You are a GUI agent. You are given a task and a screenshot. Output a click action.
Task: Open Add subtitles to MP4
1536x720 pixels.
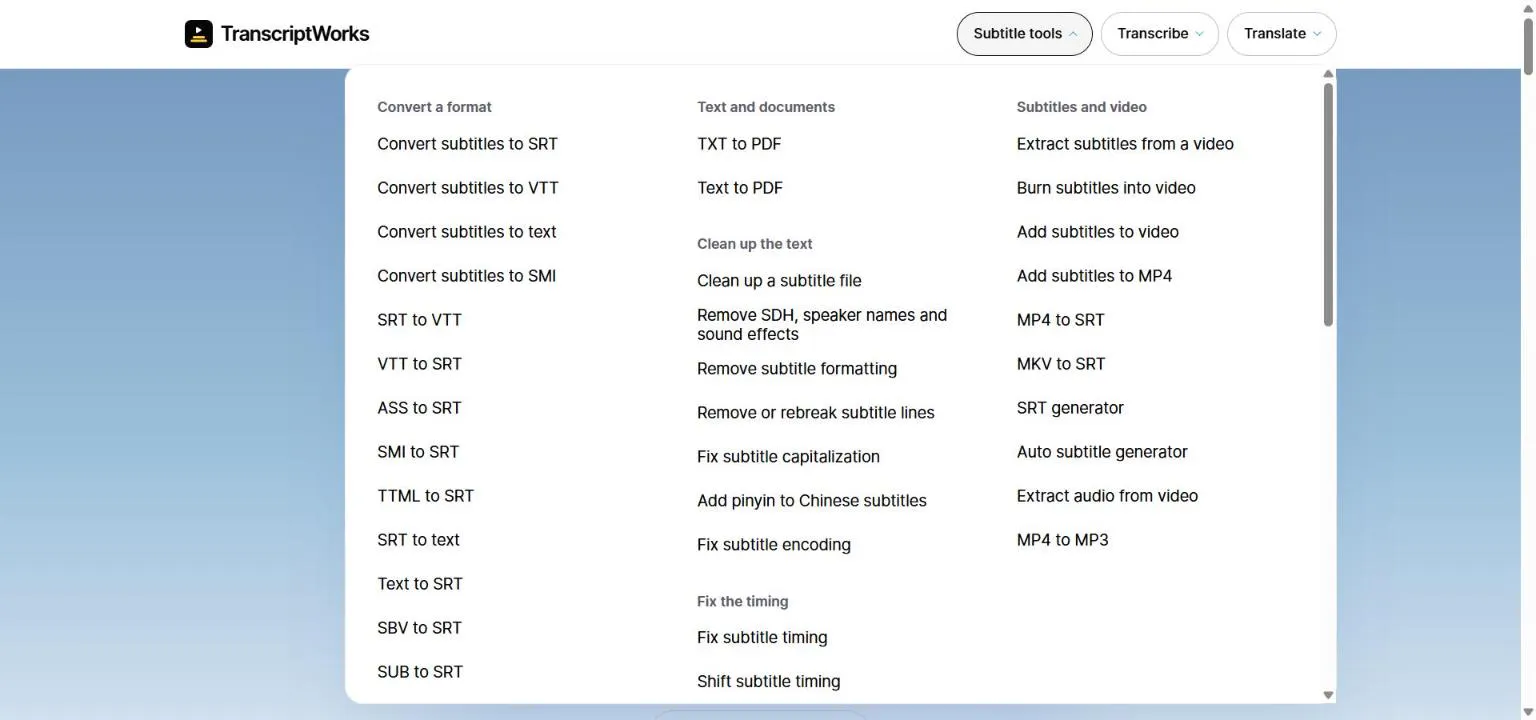(x=1095, y=276)
